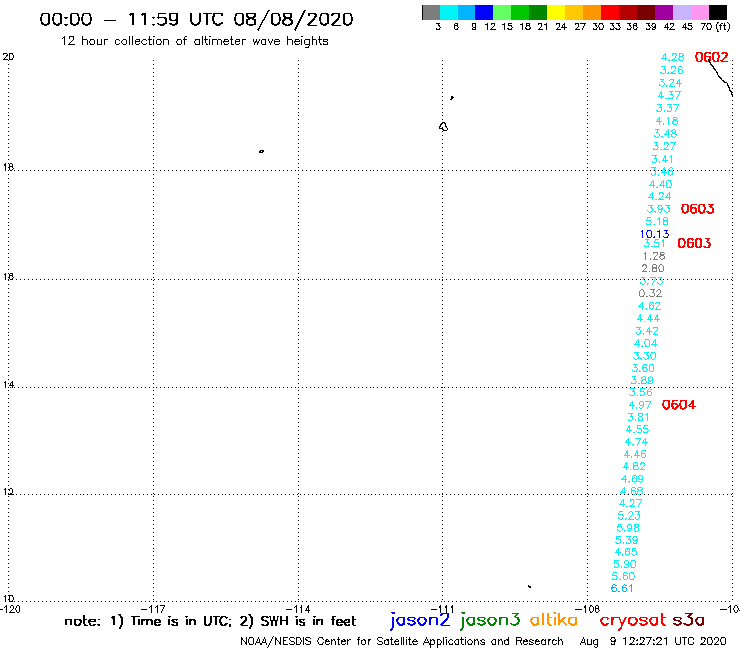Click the 3.89 wave height value
The image size is (740, 650).
[x=642, y=380]
